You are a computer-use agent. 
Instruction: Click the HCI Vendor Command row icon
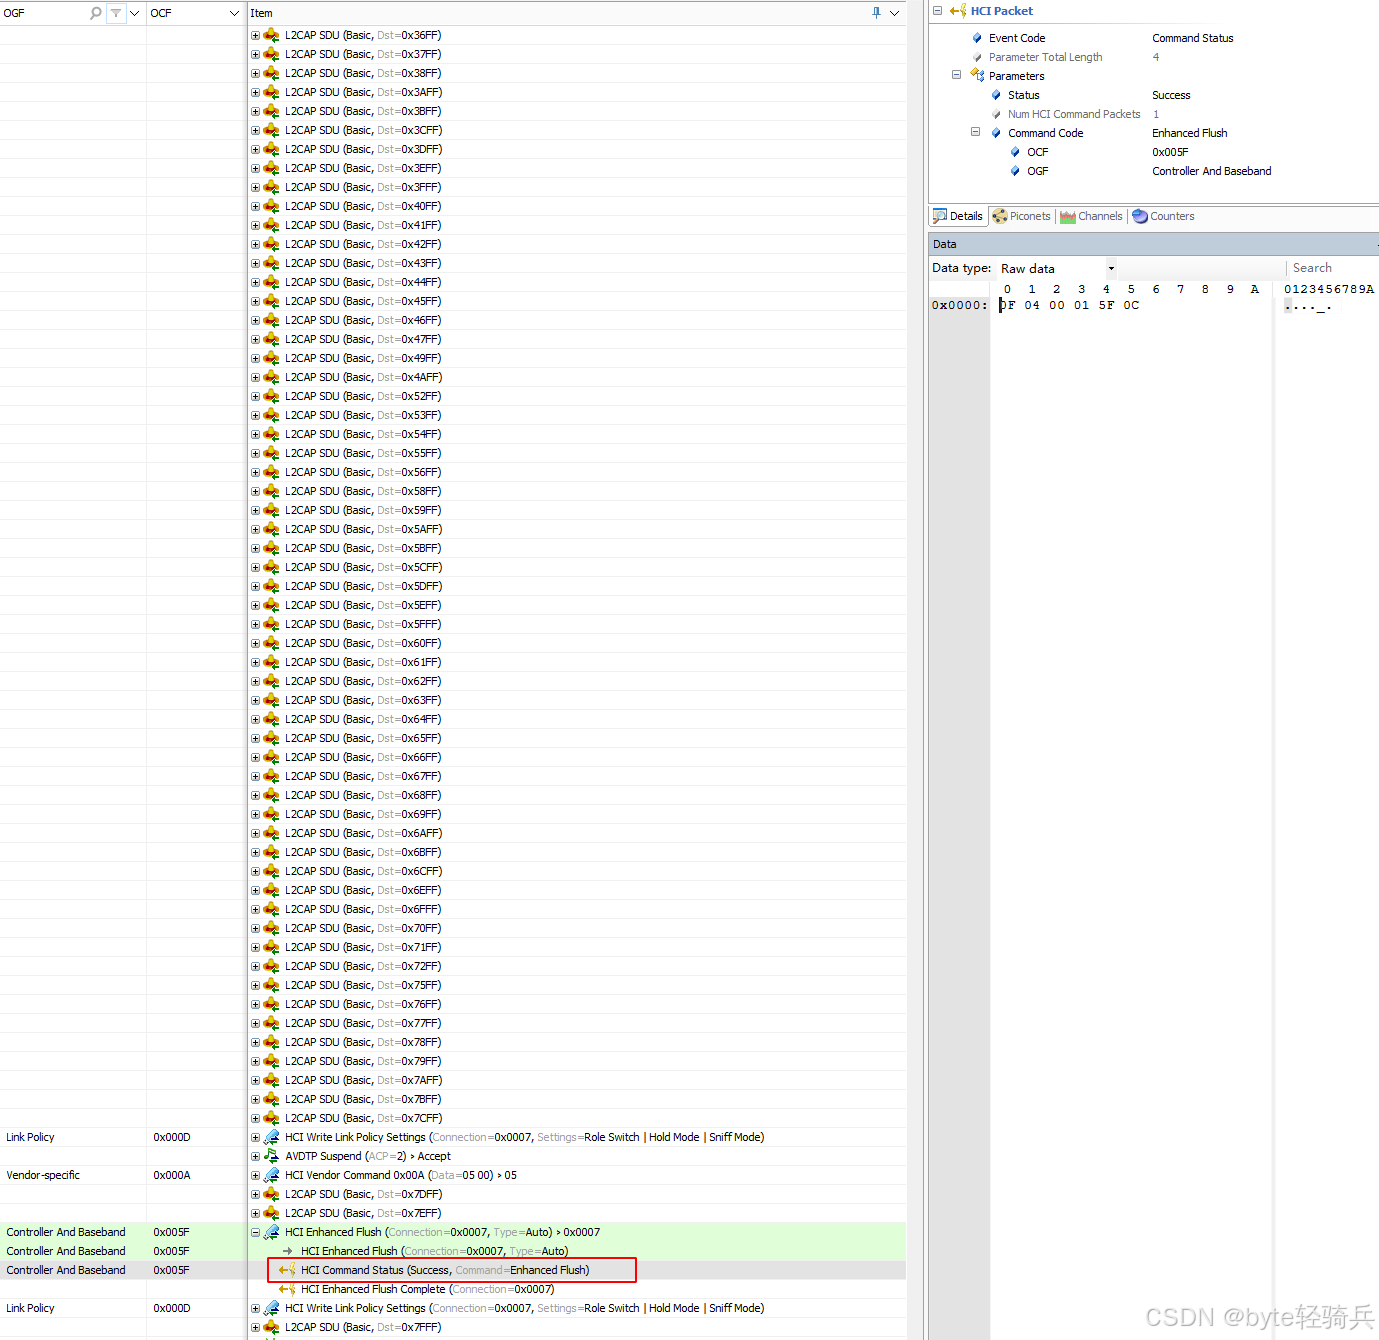point(271,1175)
